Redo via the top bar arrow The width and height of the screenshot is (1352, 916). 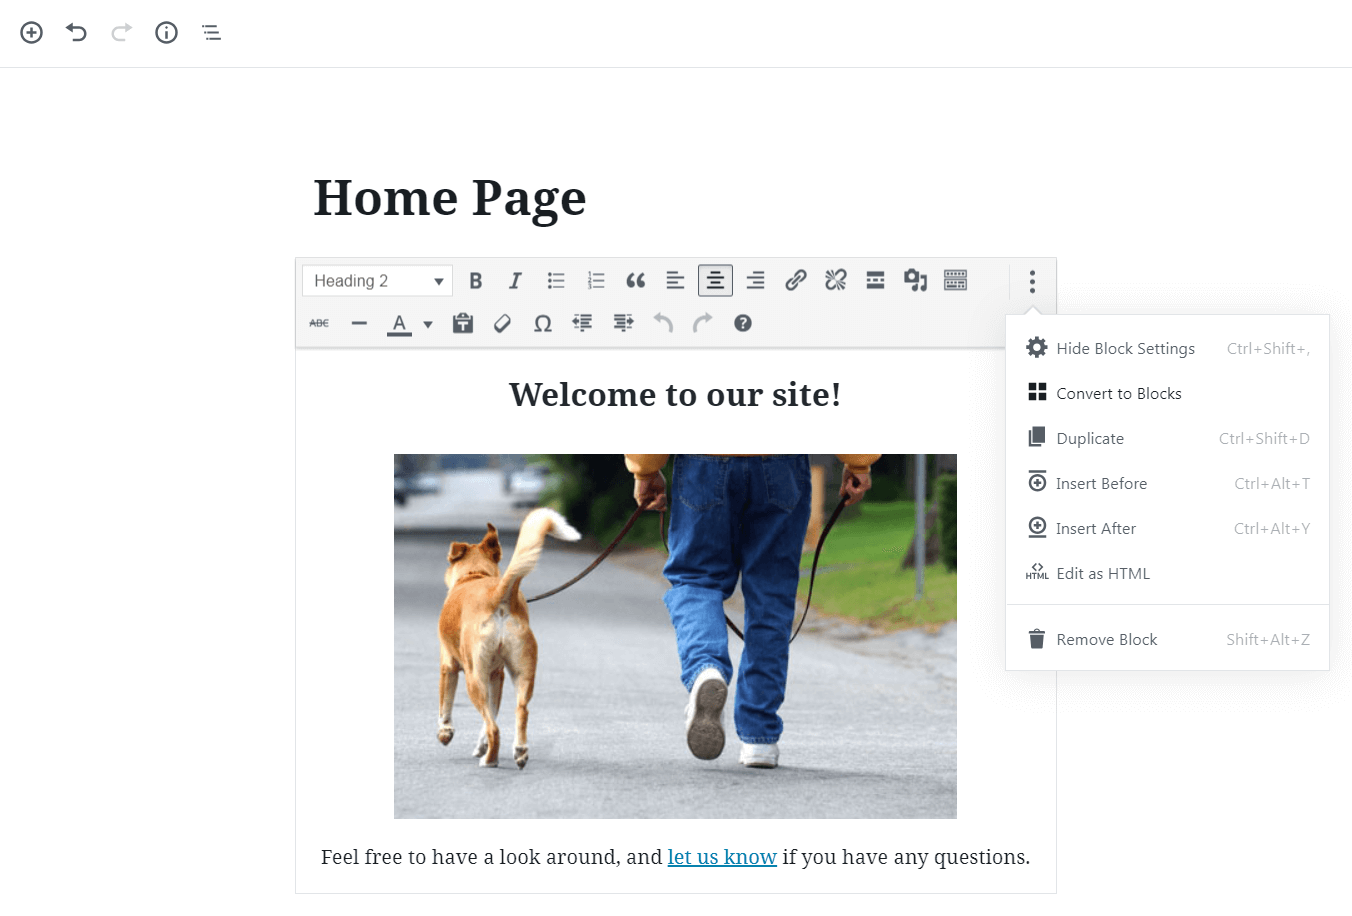coord(121,33)
